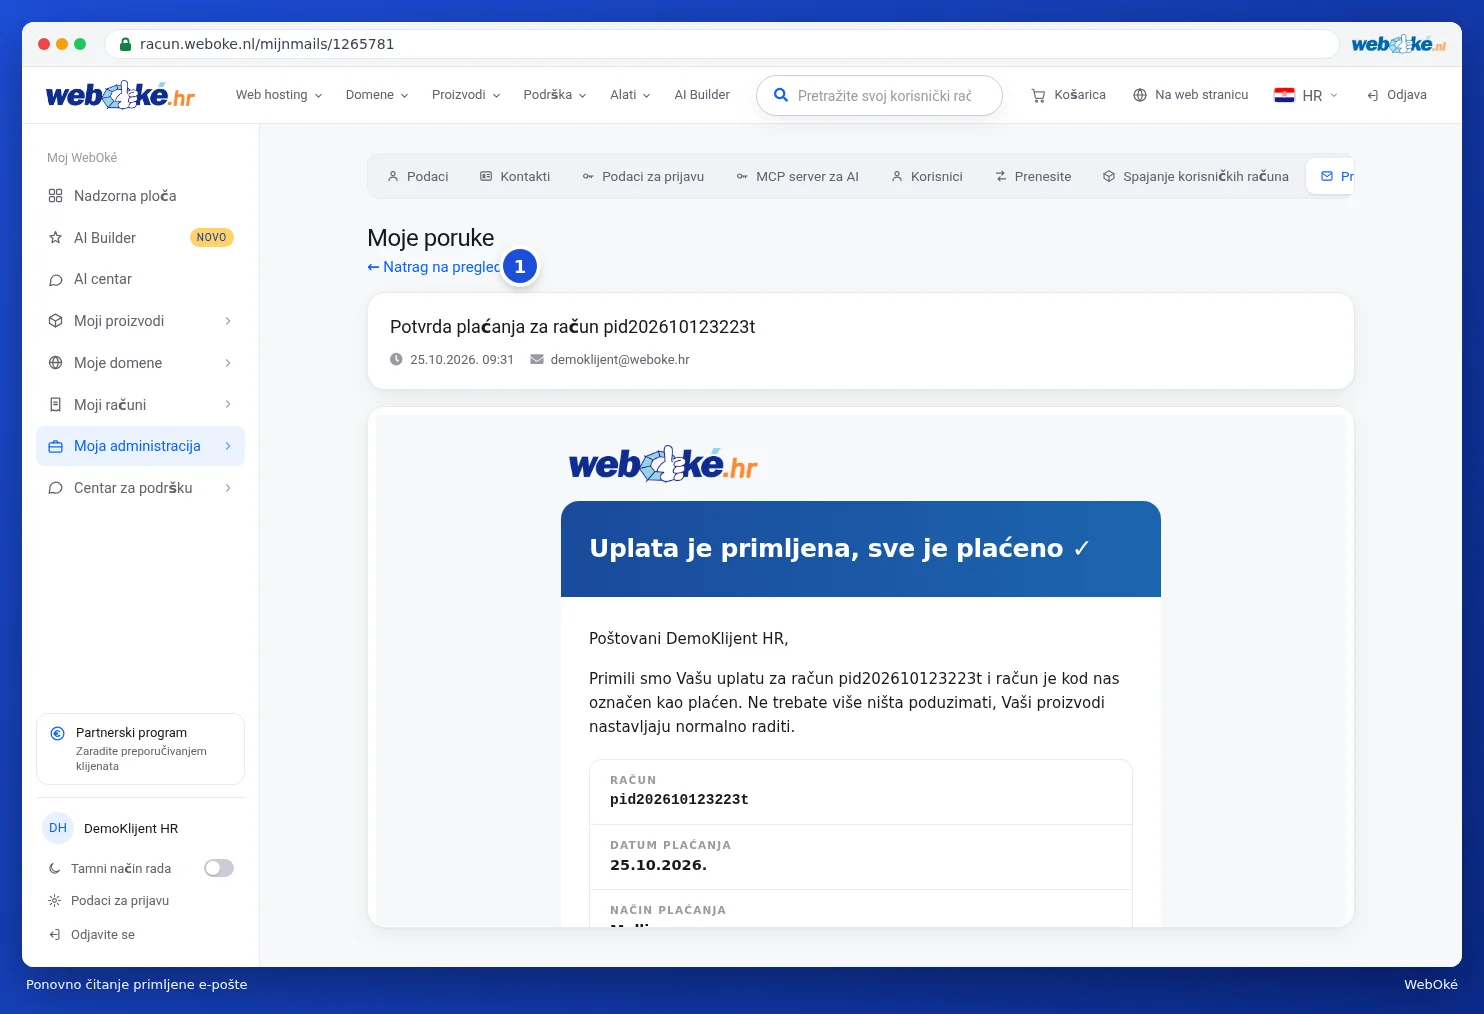The width and height of the screenshot is (1484, 1014).
Task: Click Odjavite se in the sidebar
Action: point(92,935)
